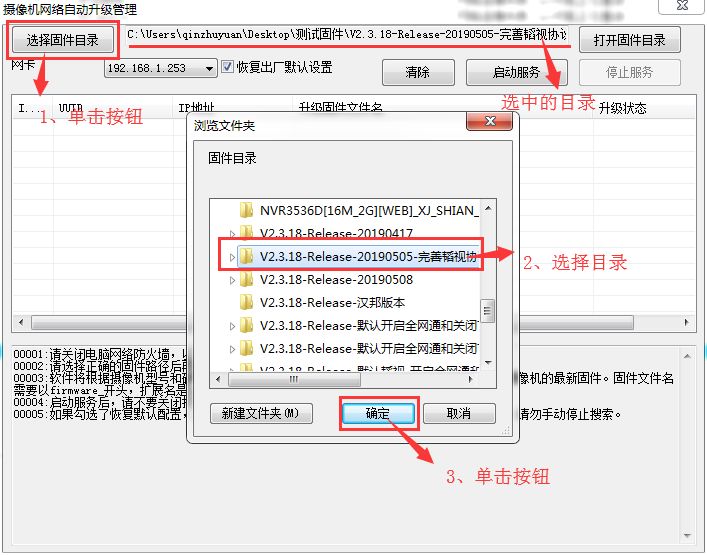Select folder V2.3.18-Release-20190417
The width and height of the screenshot is (707, 555).
pos(336,234)
